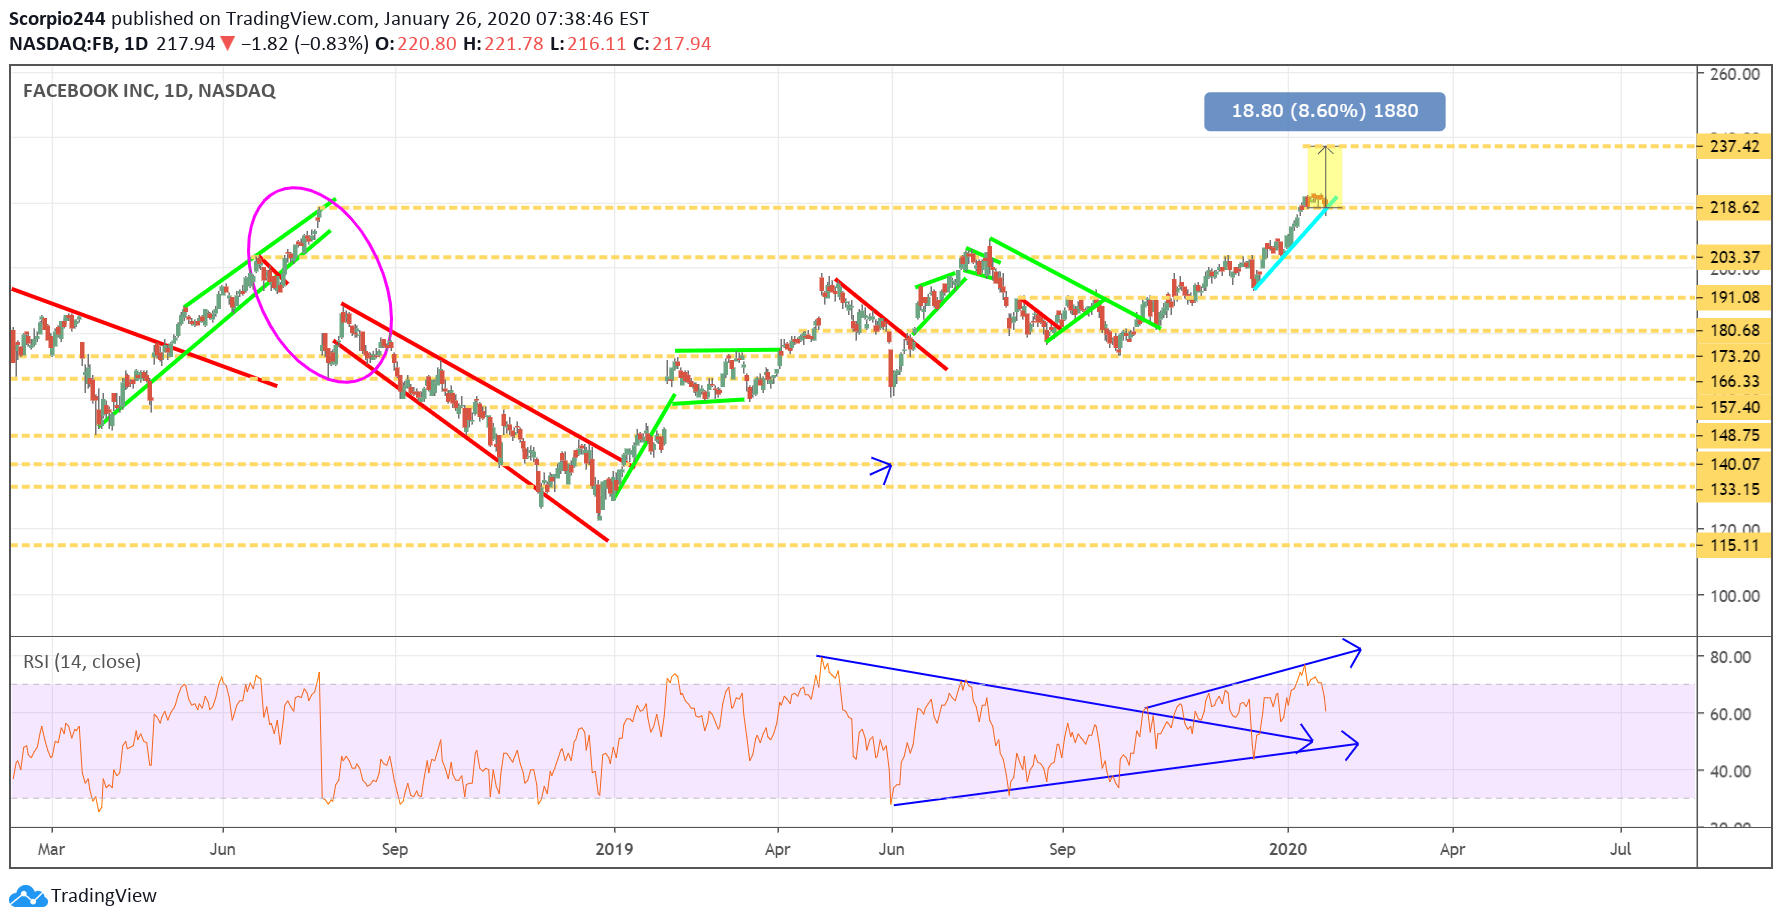Click the 218.62 price level label
The image size is (1782, 923).
(x=1734, y=208)
